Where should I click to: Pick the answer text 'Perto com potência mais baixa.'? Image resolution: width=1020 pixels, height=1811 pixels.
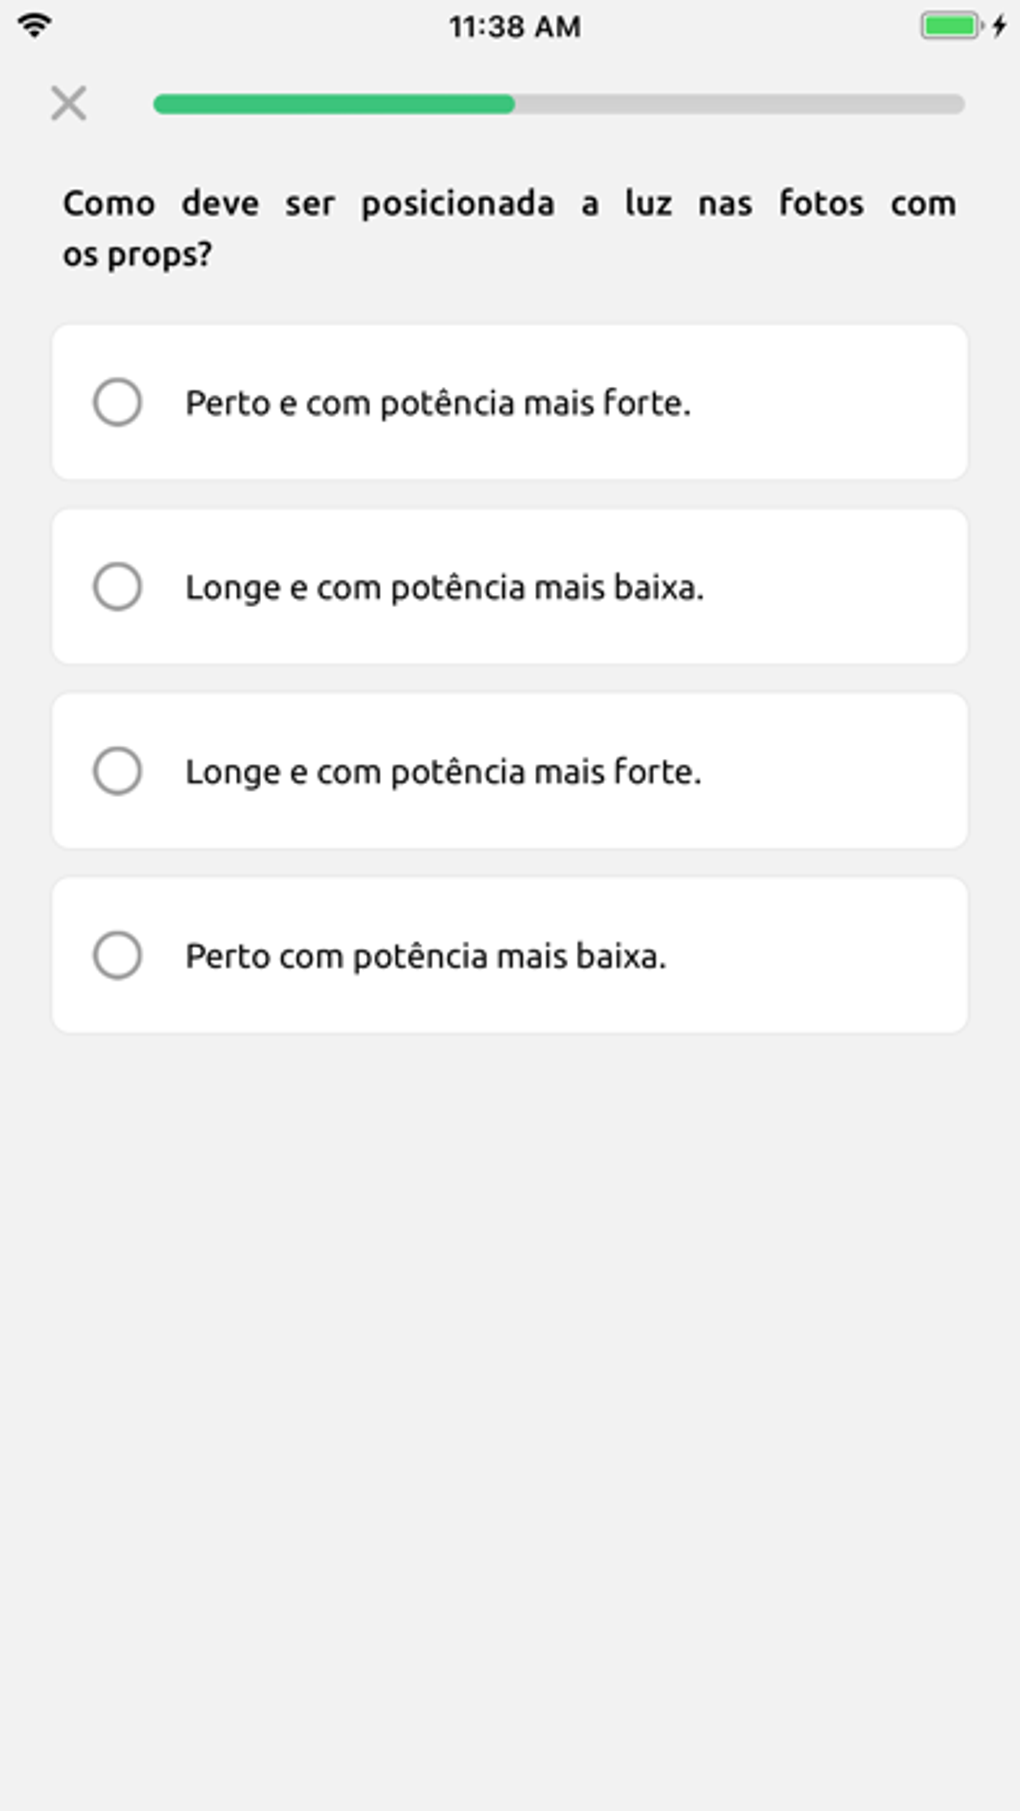click(425, 956)
